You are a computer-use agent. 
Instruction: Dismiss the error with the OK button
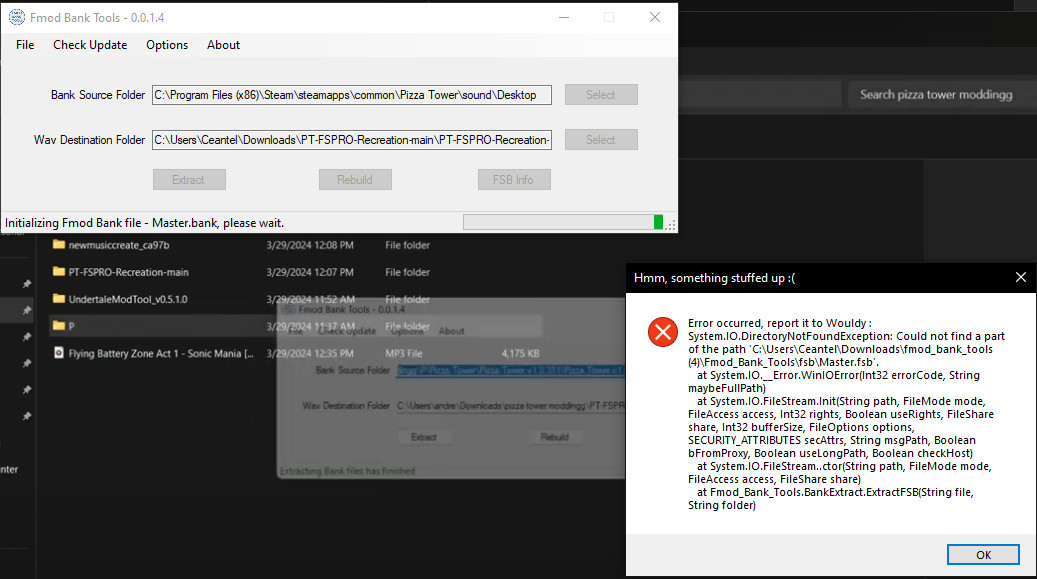[x=983, y=554]
